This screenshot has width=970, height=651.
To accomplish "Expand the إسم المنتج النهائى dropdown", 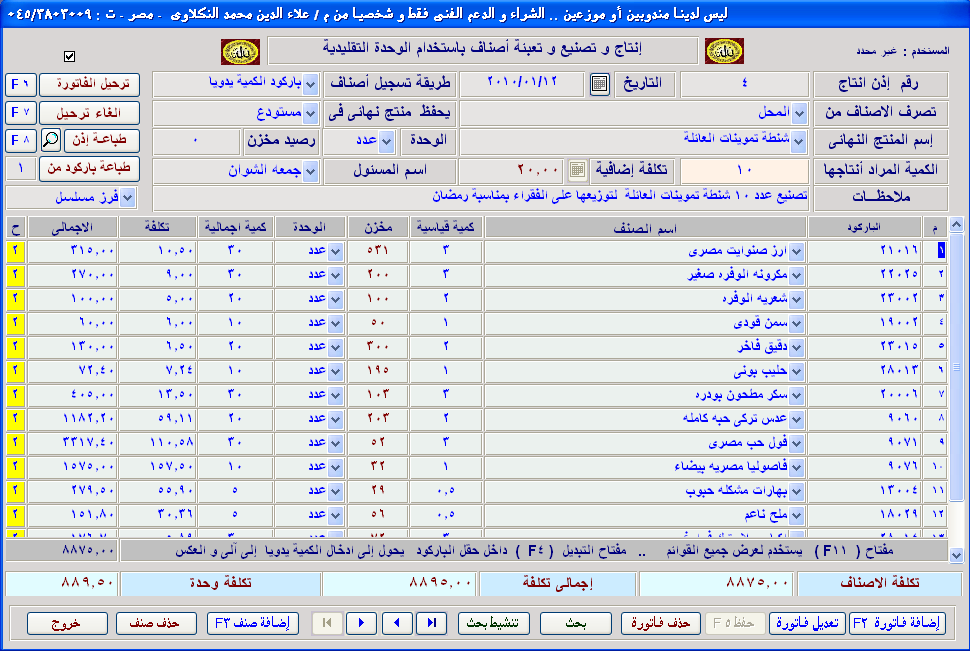I will (798, 140).
